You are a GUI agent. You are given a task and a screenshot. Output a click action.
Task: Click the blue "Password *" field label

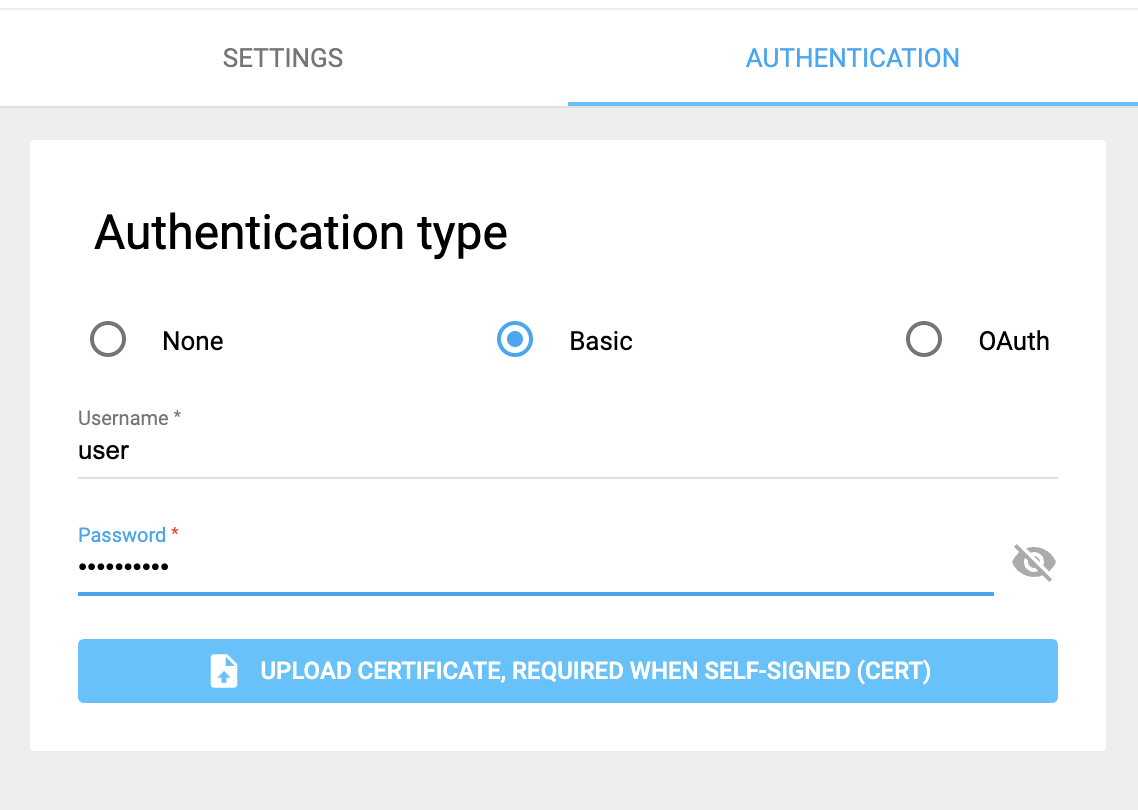click(122, 535)
